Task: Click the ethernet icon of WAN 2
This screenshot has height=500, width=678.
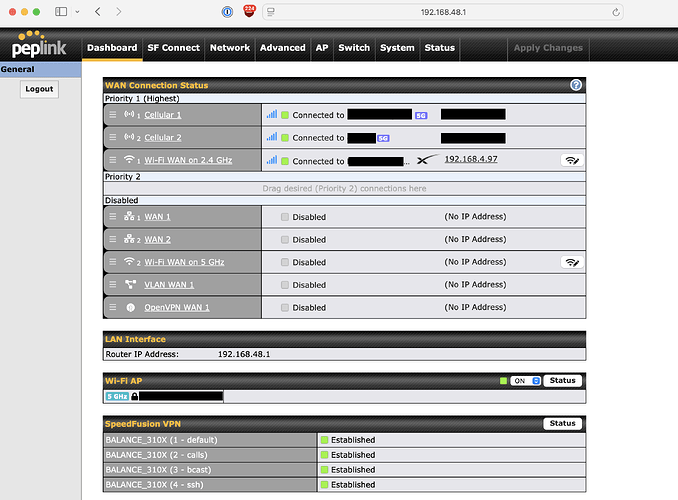Action: 129,239
